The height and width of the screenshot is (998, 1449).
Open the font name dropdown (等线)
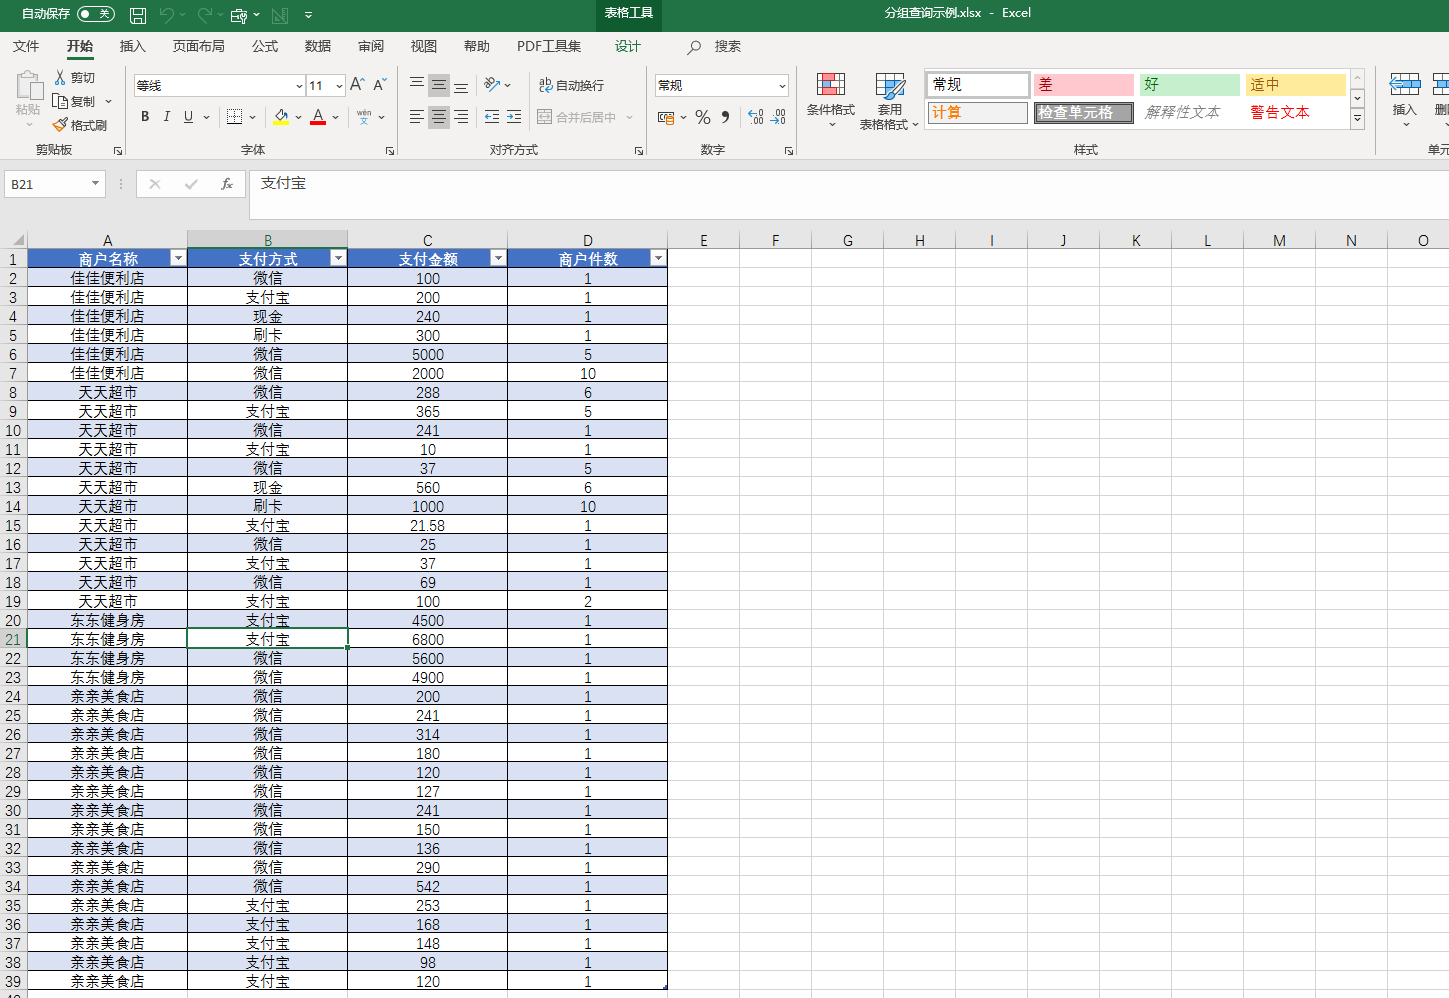pyautogui.click(x=299, y=86)
